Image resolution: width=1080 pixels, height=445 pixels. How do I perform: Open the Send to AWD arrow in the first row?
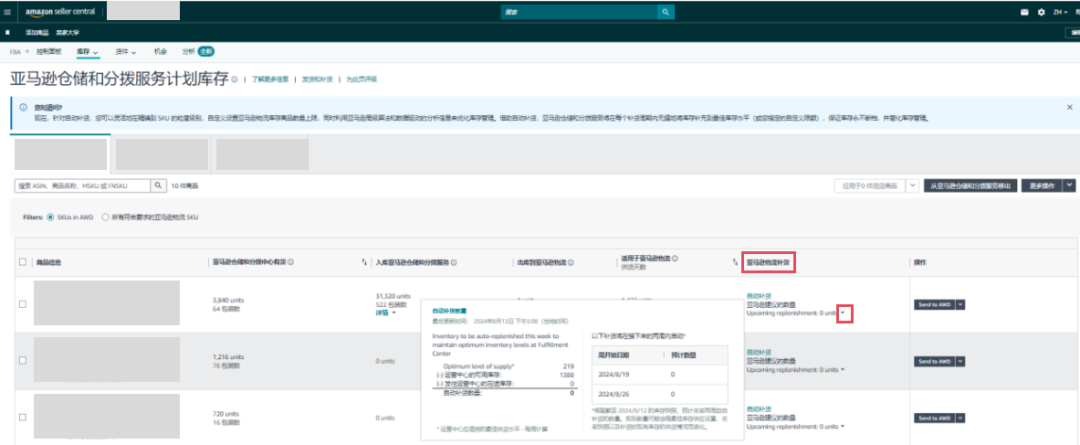[x=960, y=304]
